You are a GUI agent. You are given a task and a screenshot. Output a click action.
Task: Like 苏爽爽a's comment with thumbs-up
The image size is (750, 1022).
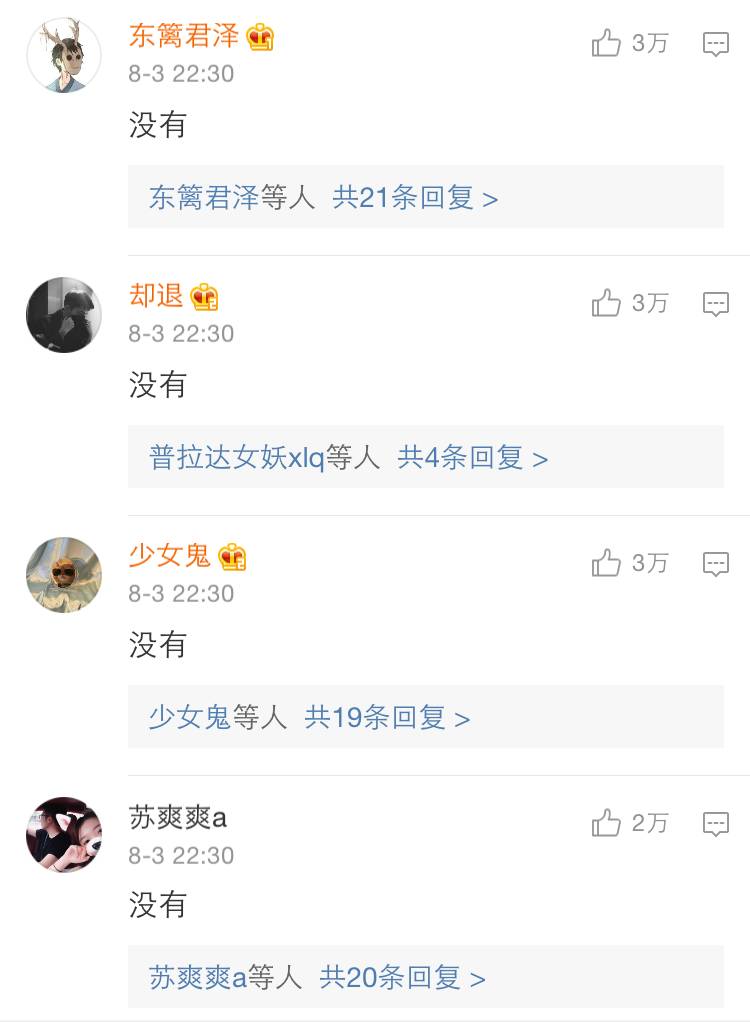point(606,823)
